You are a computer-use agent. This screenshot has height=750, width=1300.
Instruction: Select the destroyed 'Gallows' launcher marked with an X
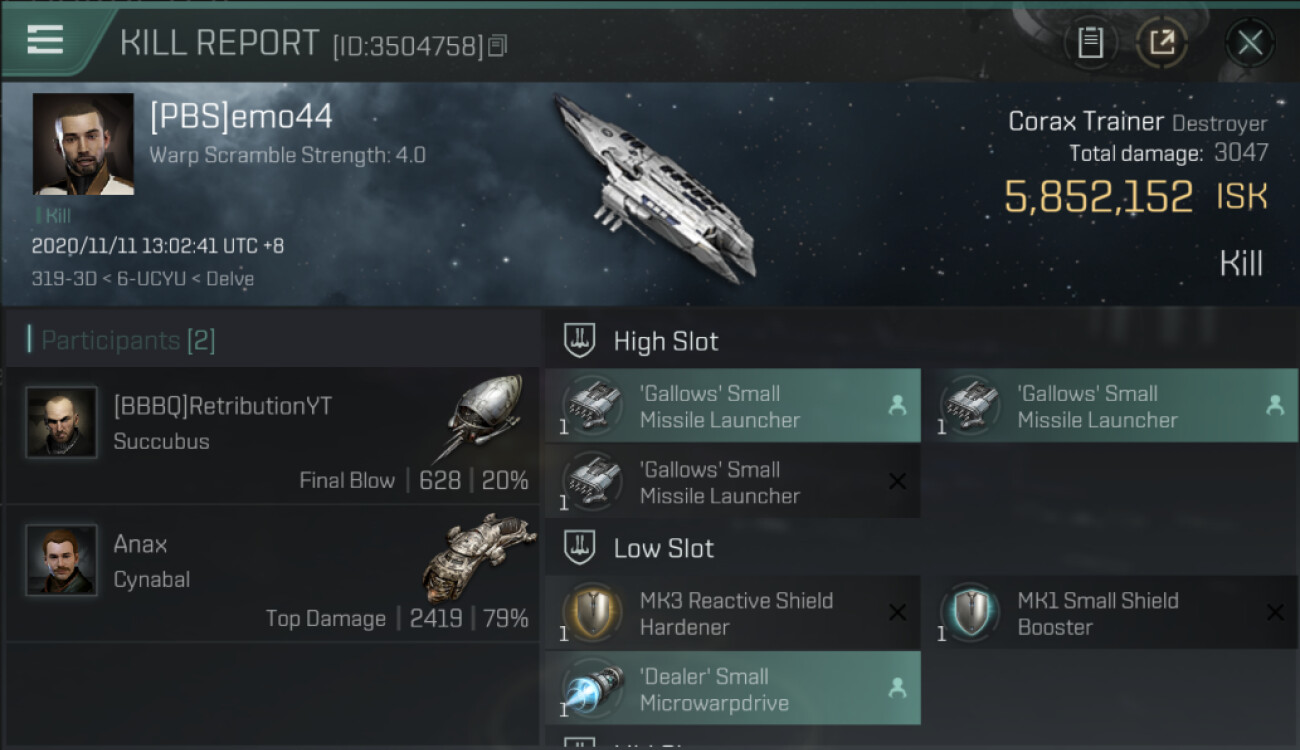coord(733,482)
